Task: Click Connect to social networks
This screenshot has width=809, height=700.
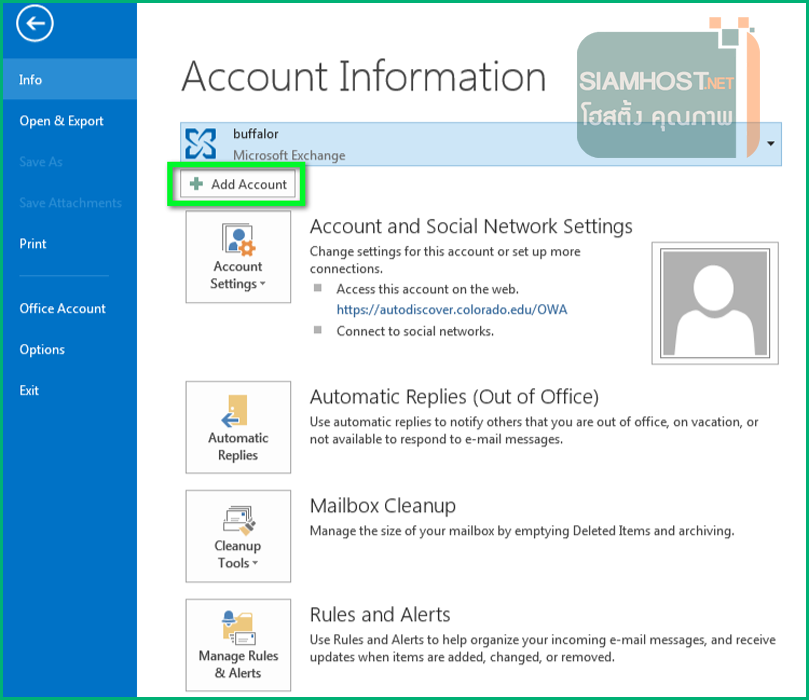Action: point(414,331)
